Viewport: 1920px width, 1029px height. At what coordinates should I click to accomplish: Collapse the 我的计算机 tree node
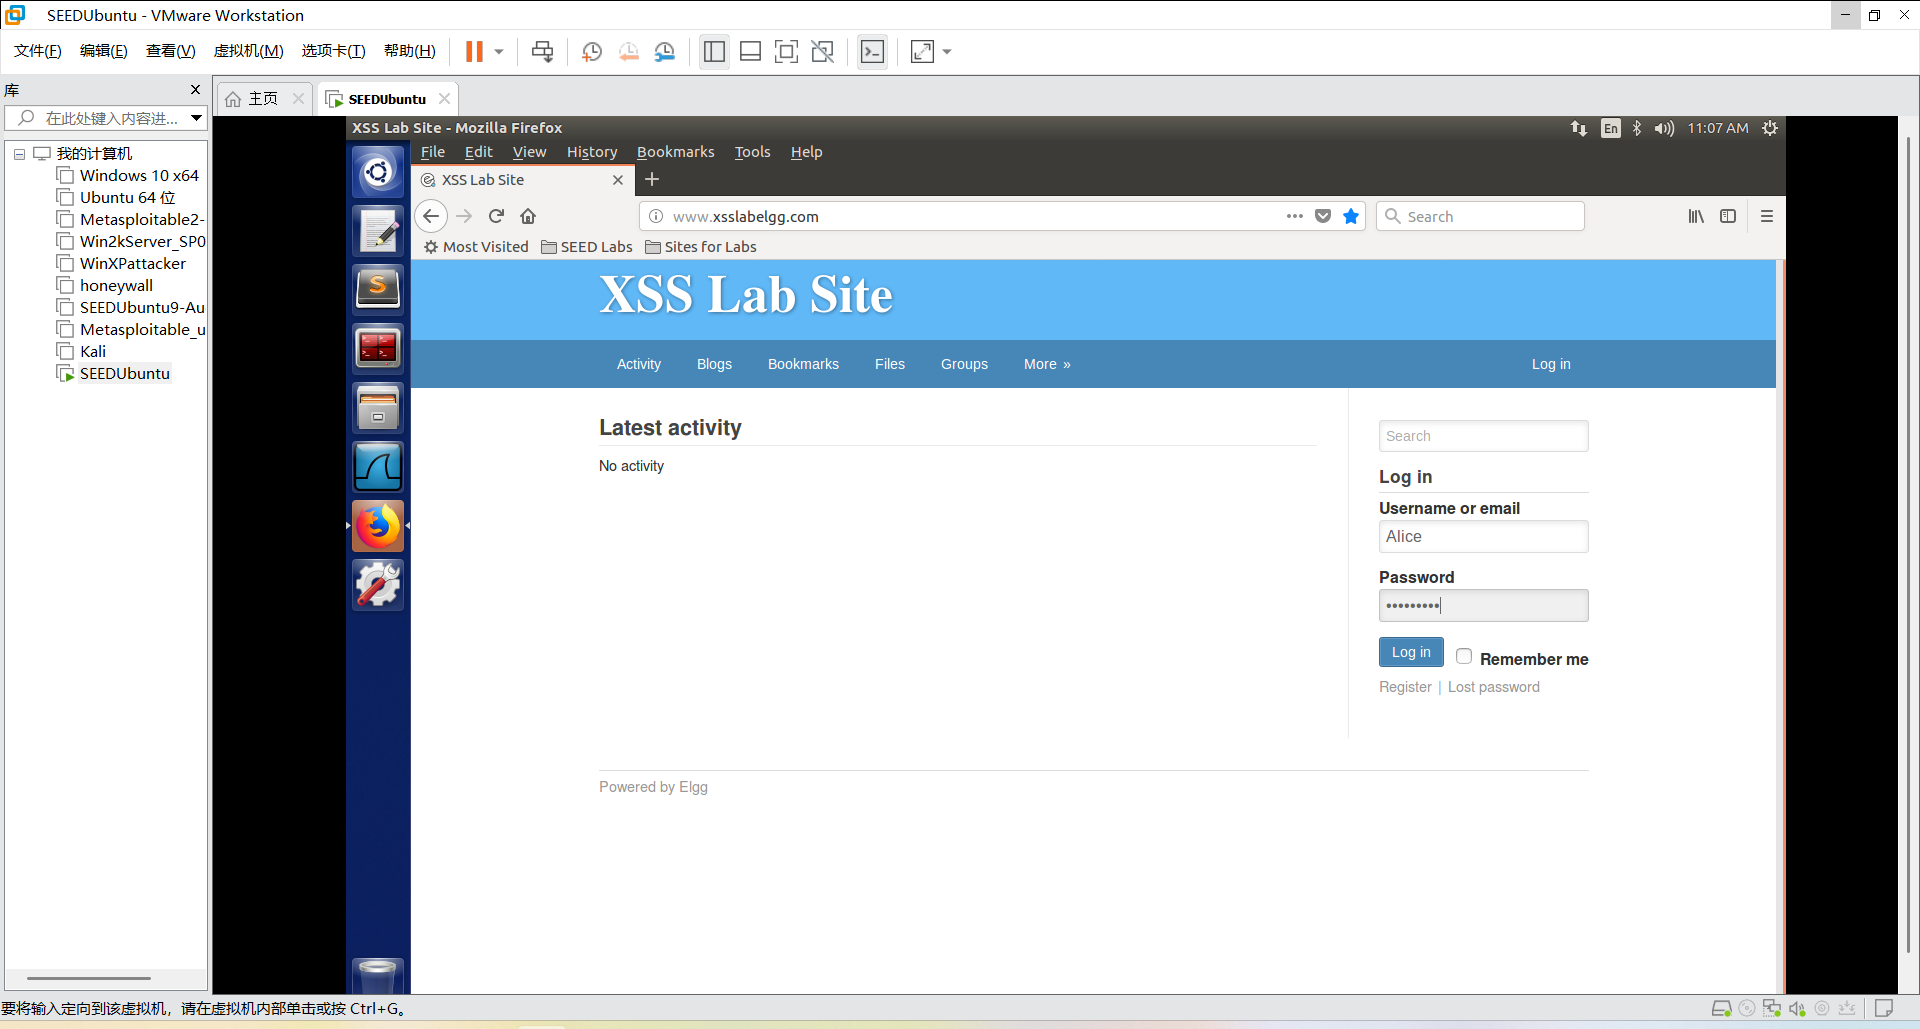[19, 154]
